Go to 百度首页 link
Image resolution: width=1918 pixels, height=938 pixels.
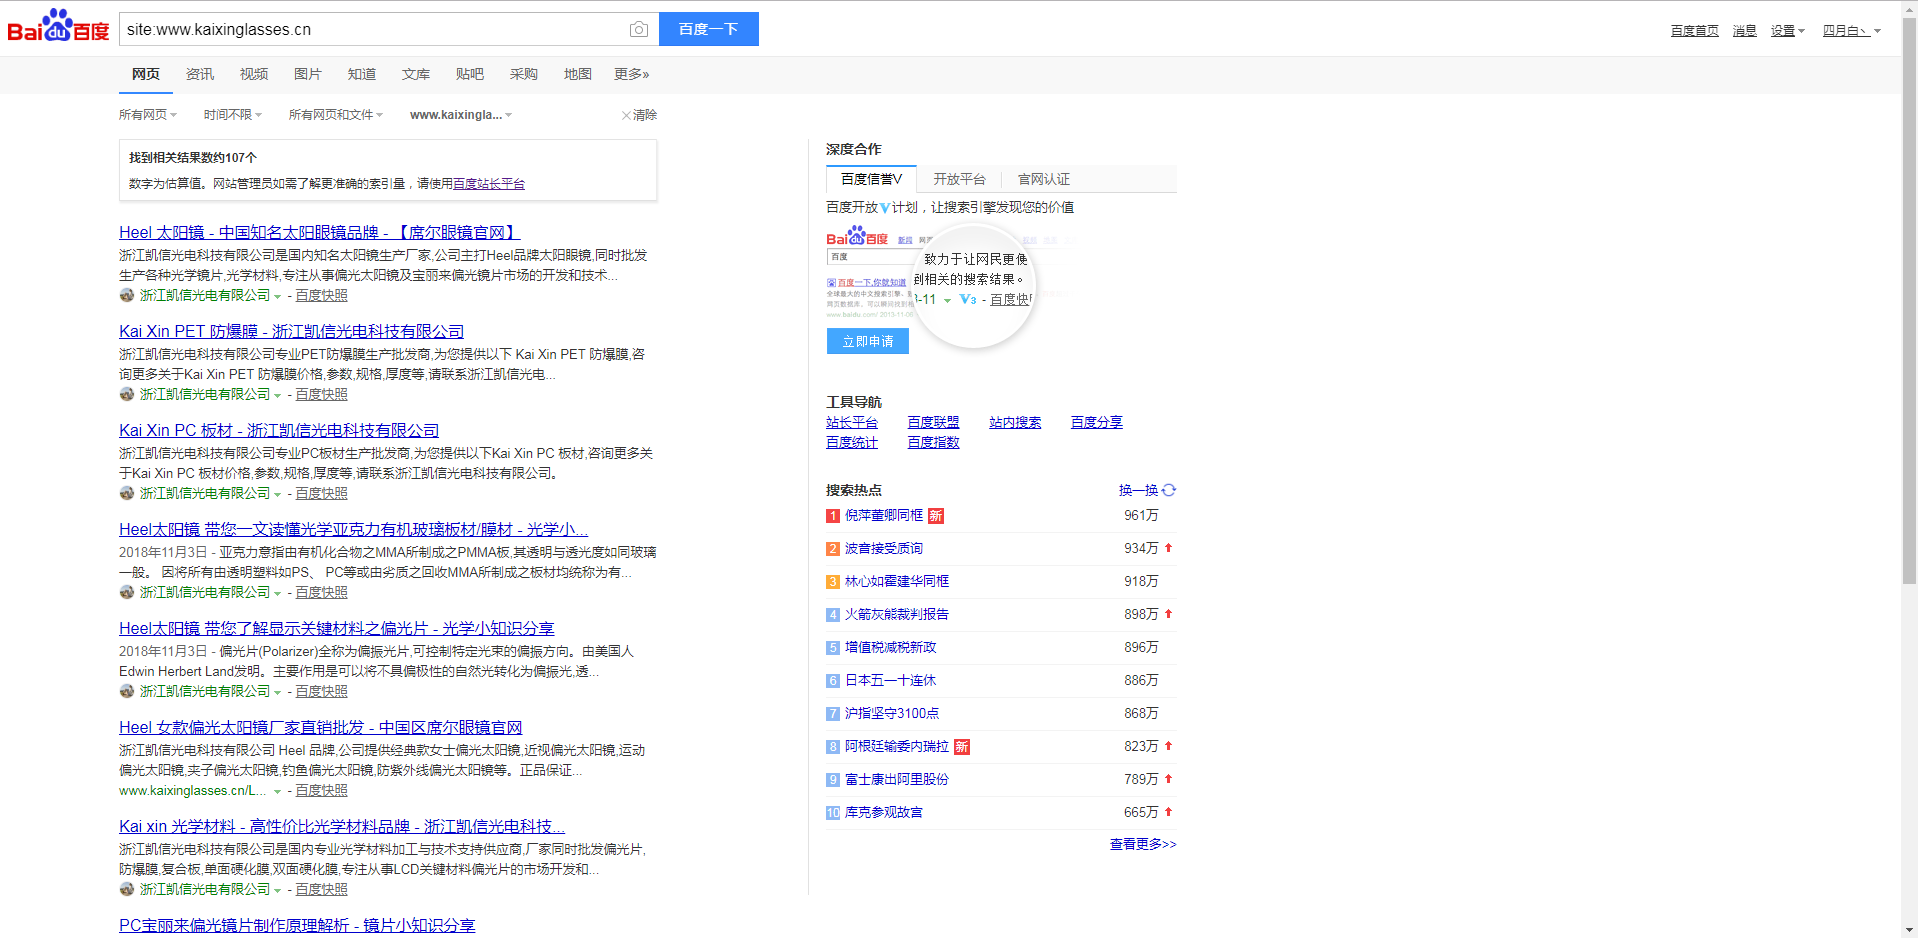(1695, 31)
